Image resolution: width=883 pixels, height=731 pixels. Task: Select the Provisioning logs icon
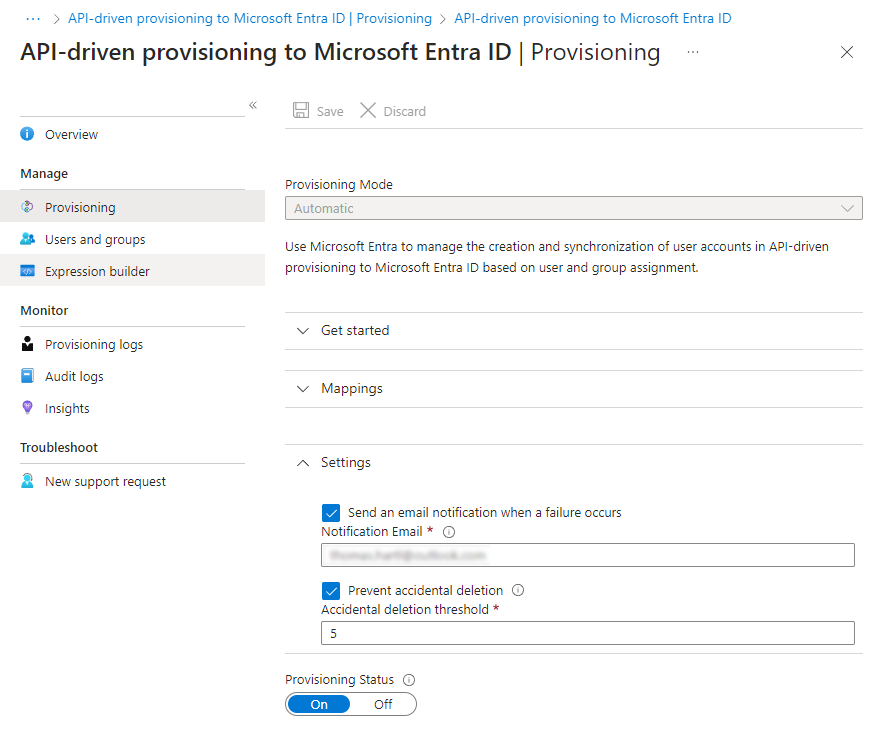(x=25, y=344)
